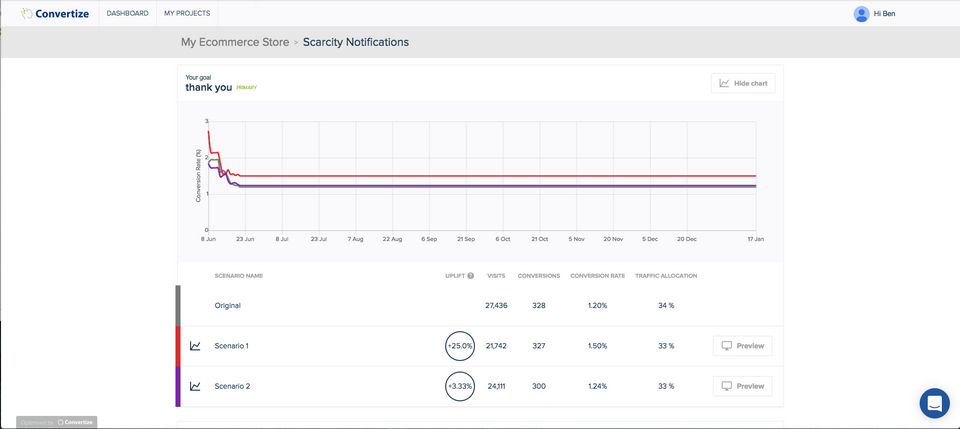Click the Convertize logo
Screen dimensions: 960x429
[x=56, y=13]
